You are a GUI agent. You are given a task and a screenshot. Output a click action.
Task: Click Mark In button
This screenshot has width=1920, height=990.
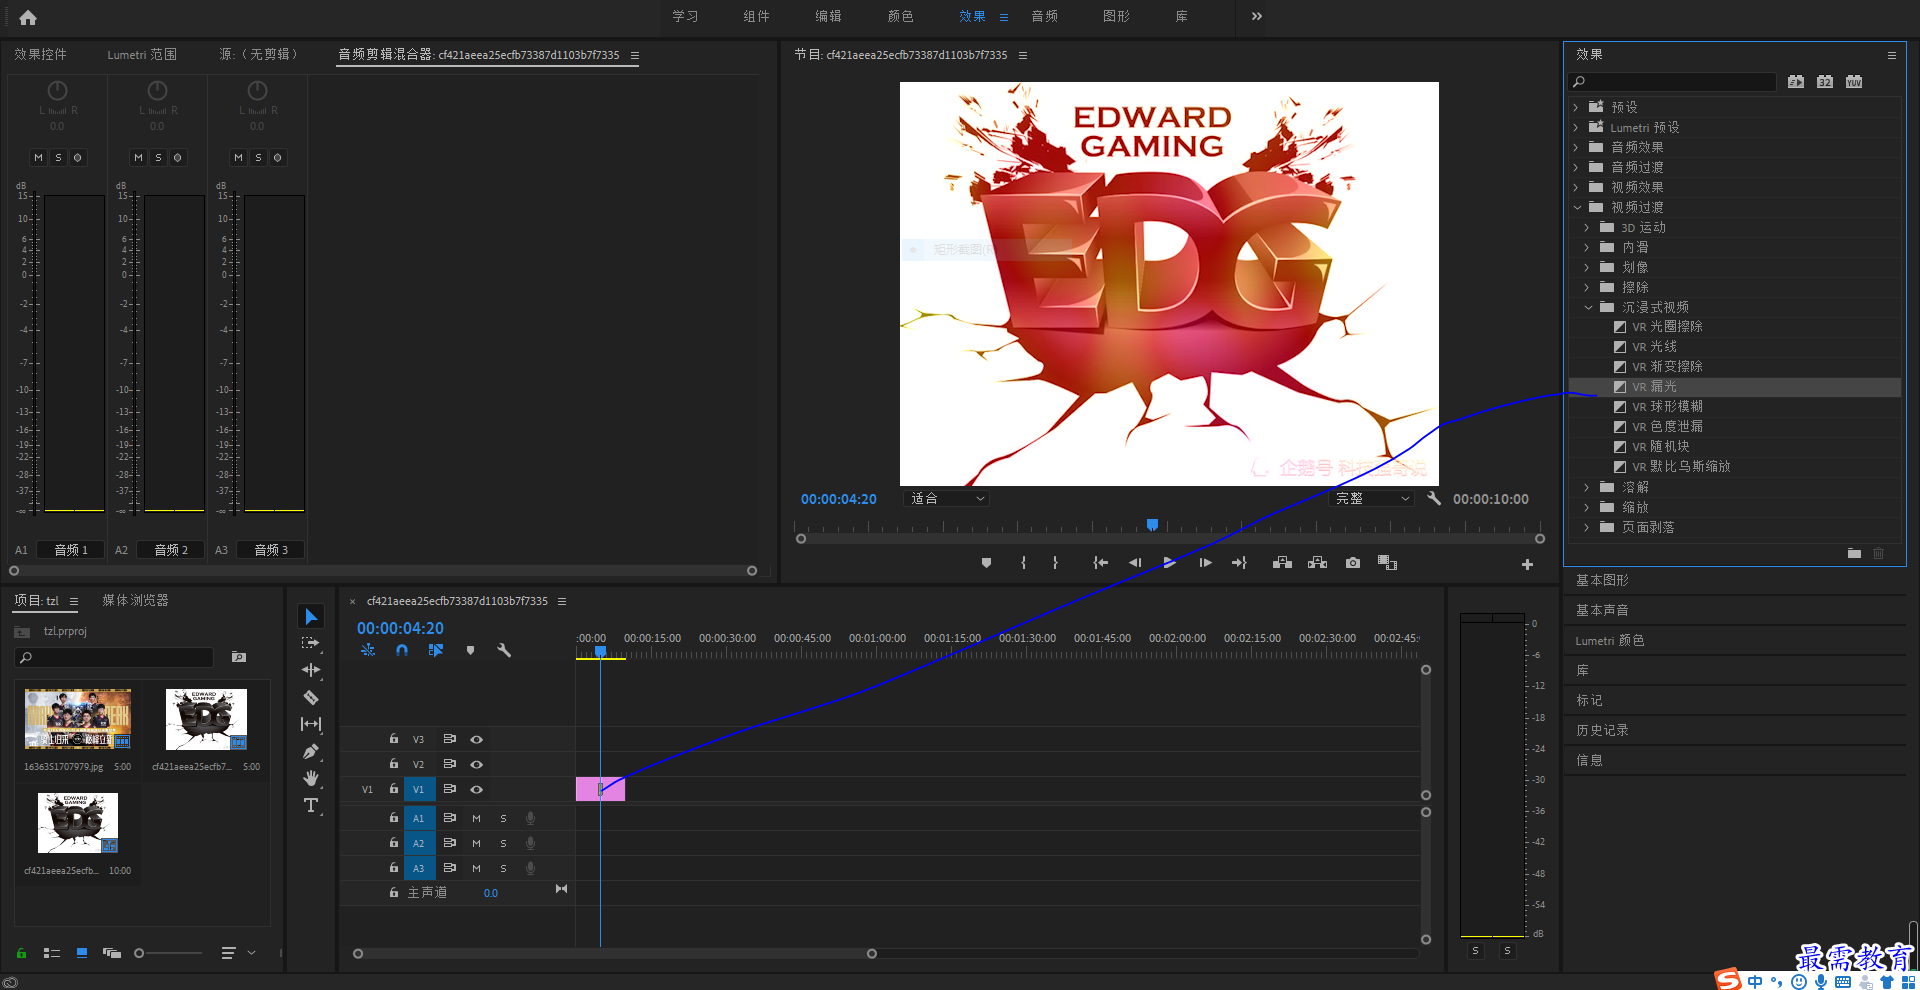point(1023,563)
